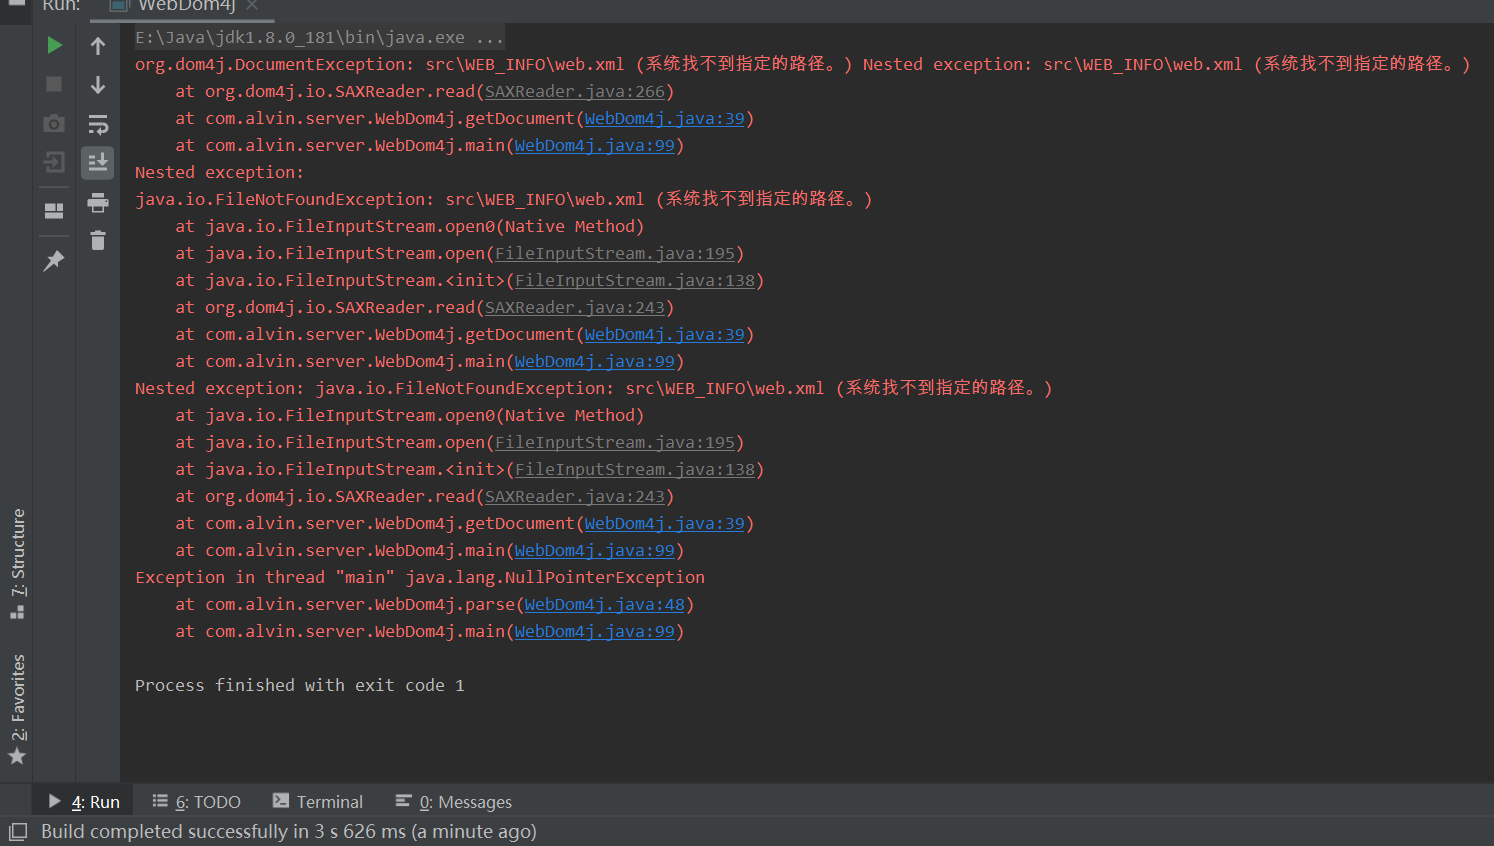Open the 0: Messages tab
The image size is (1494, 846).
click(x=453, y=801)
